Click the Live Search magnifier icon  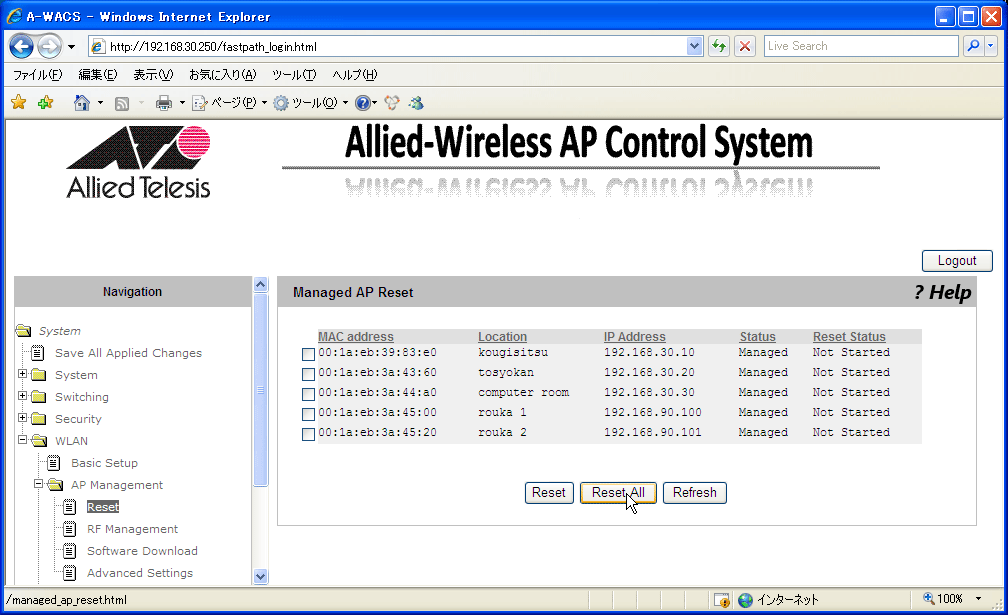[x=973, y=46]
